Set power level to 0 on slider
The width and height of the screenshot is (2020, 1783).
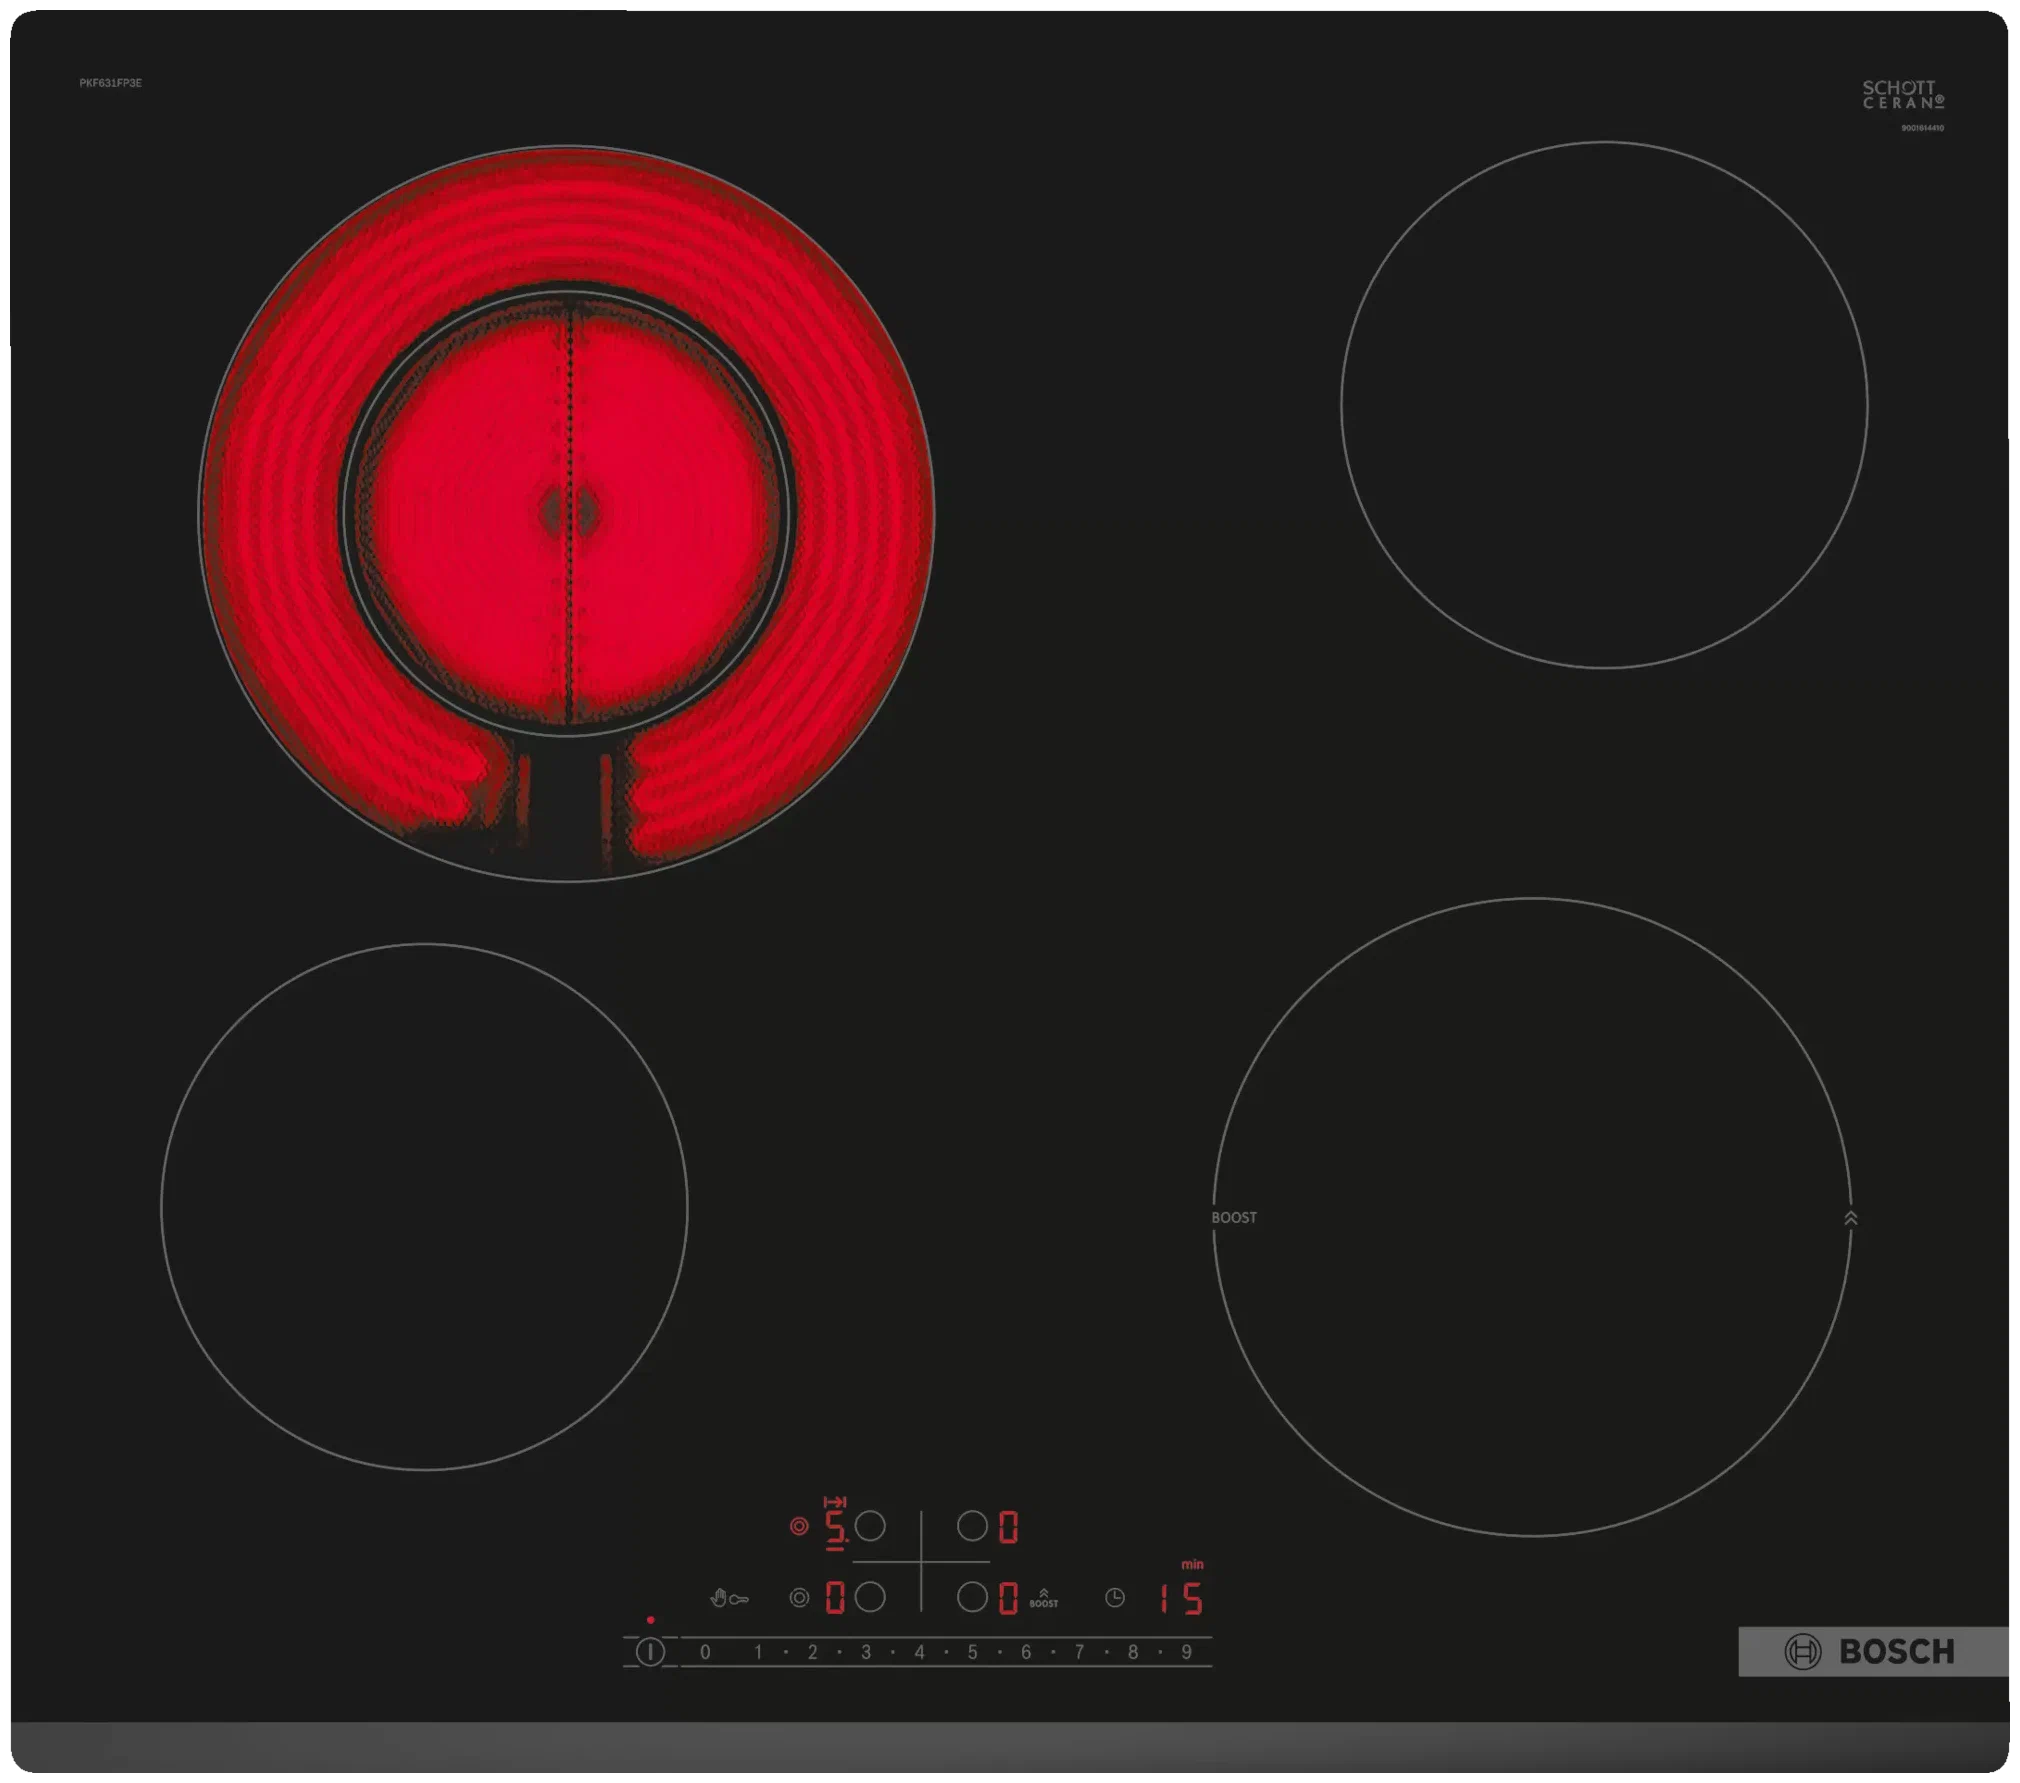click(x=705, y=1652)
